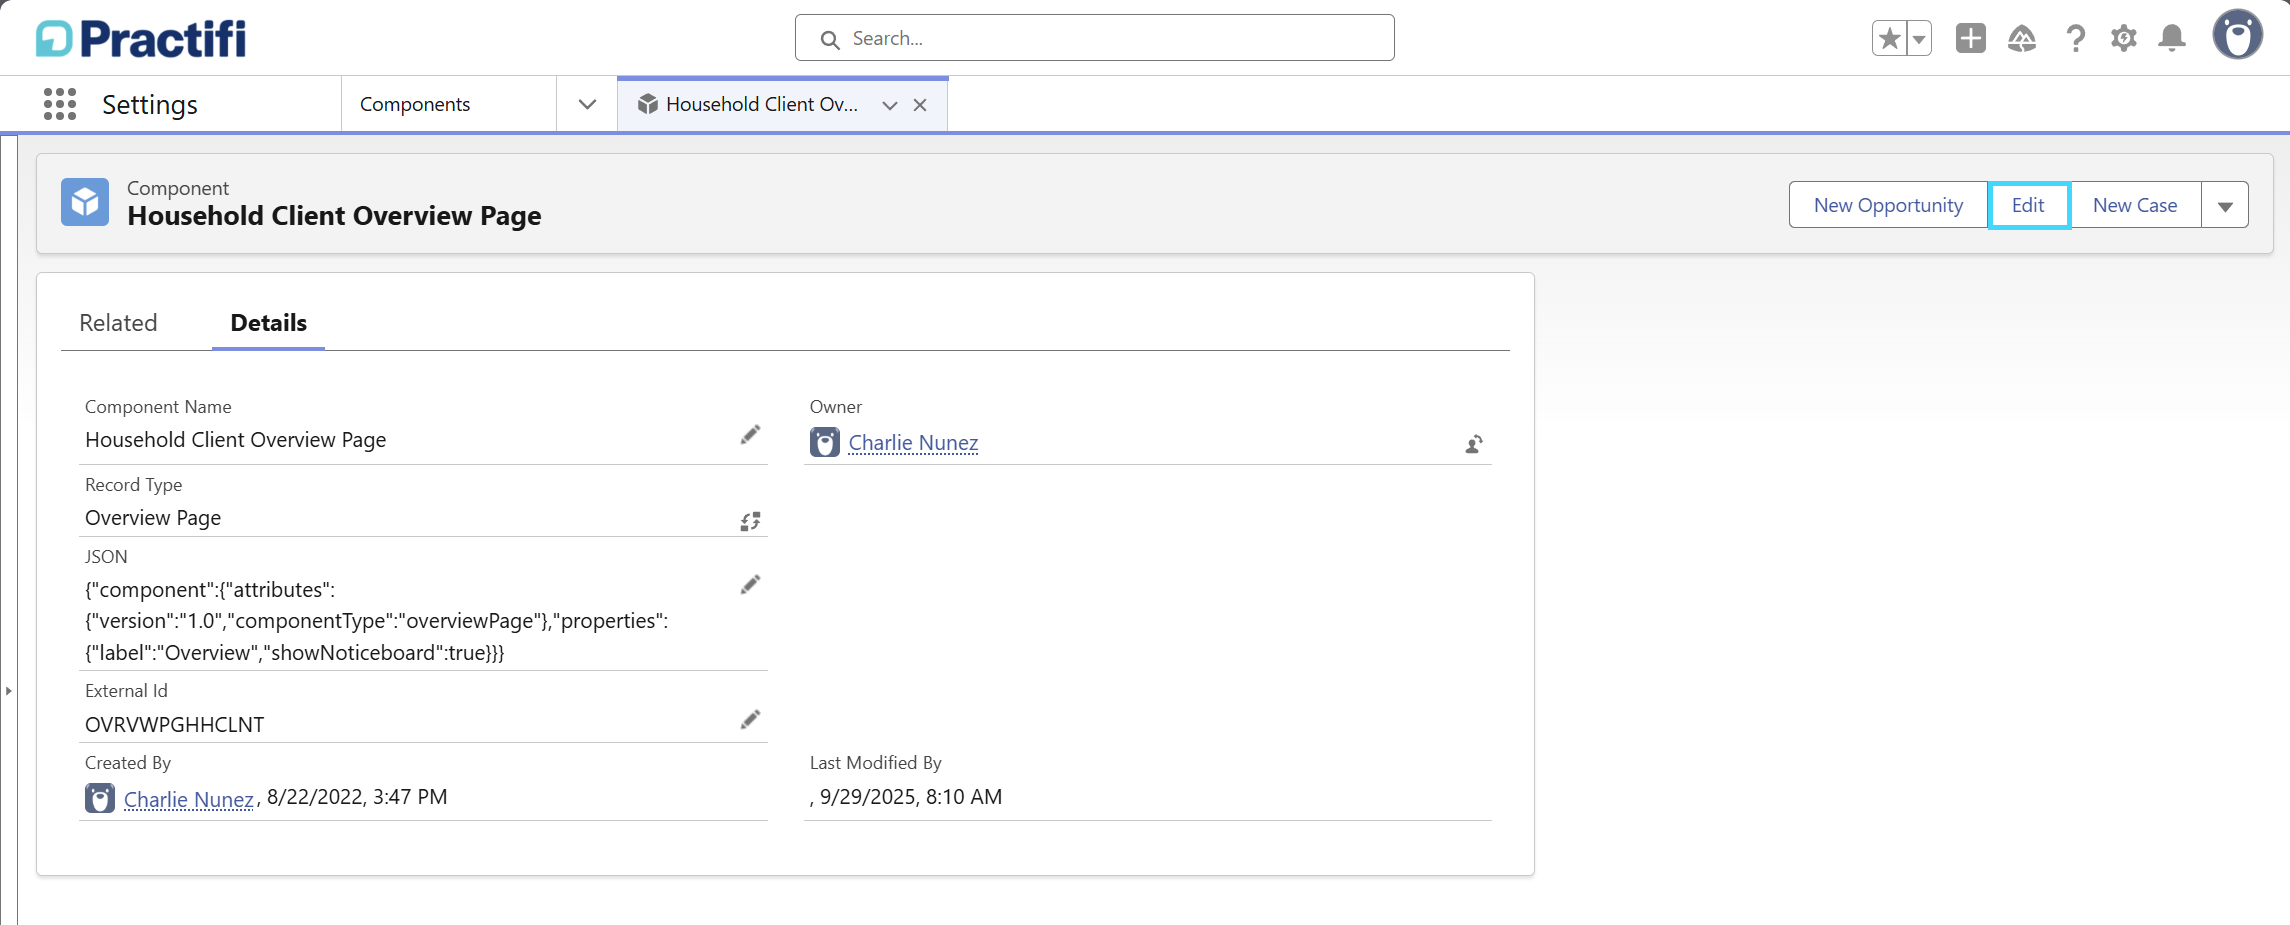Click the Component record cube icon
Viewport: 2290px width, 925px height.
[x=85, y=202]
